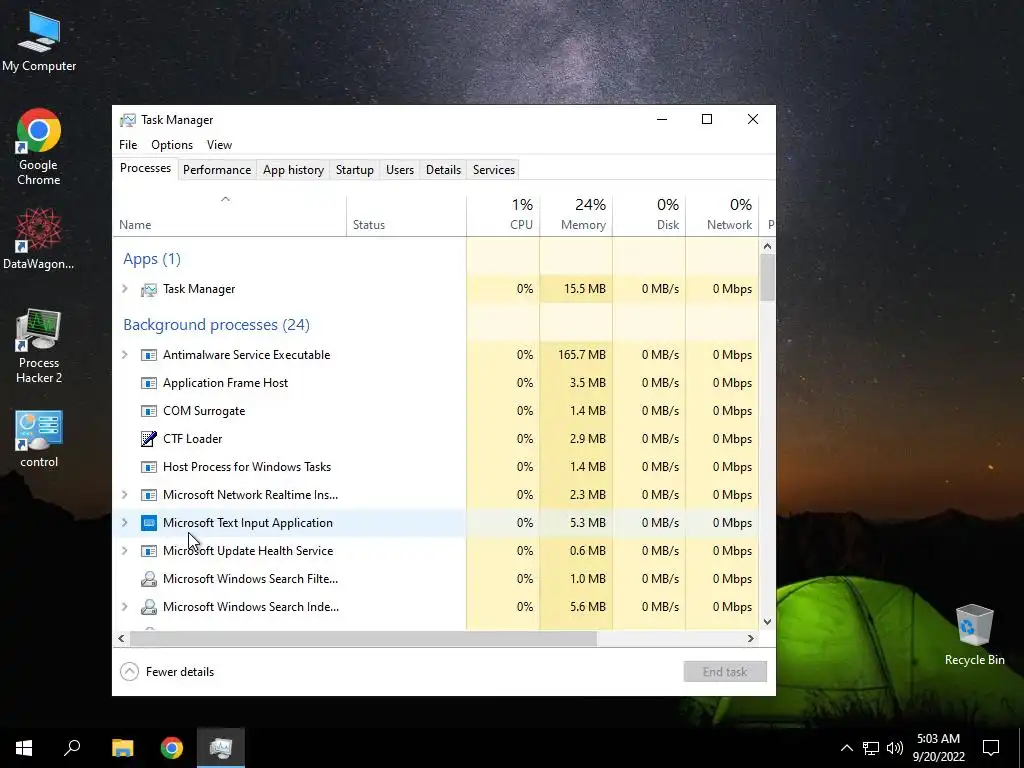Sort by the Network column header

point(722,216)
